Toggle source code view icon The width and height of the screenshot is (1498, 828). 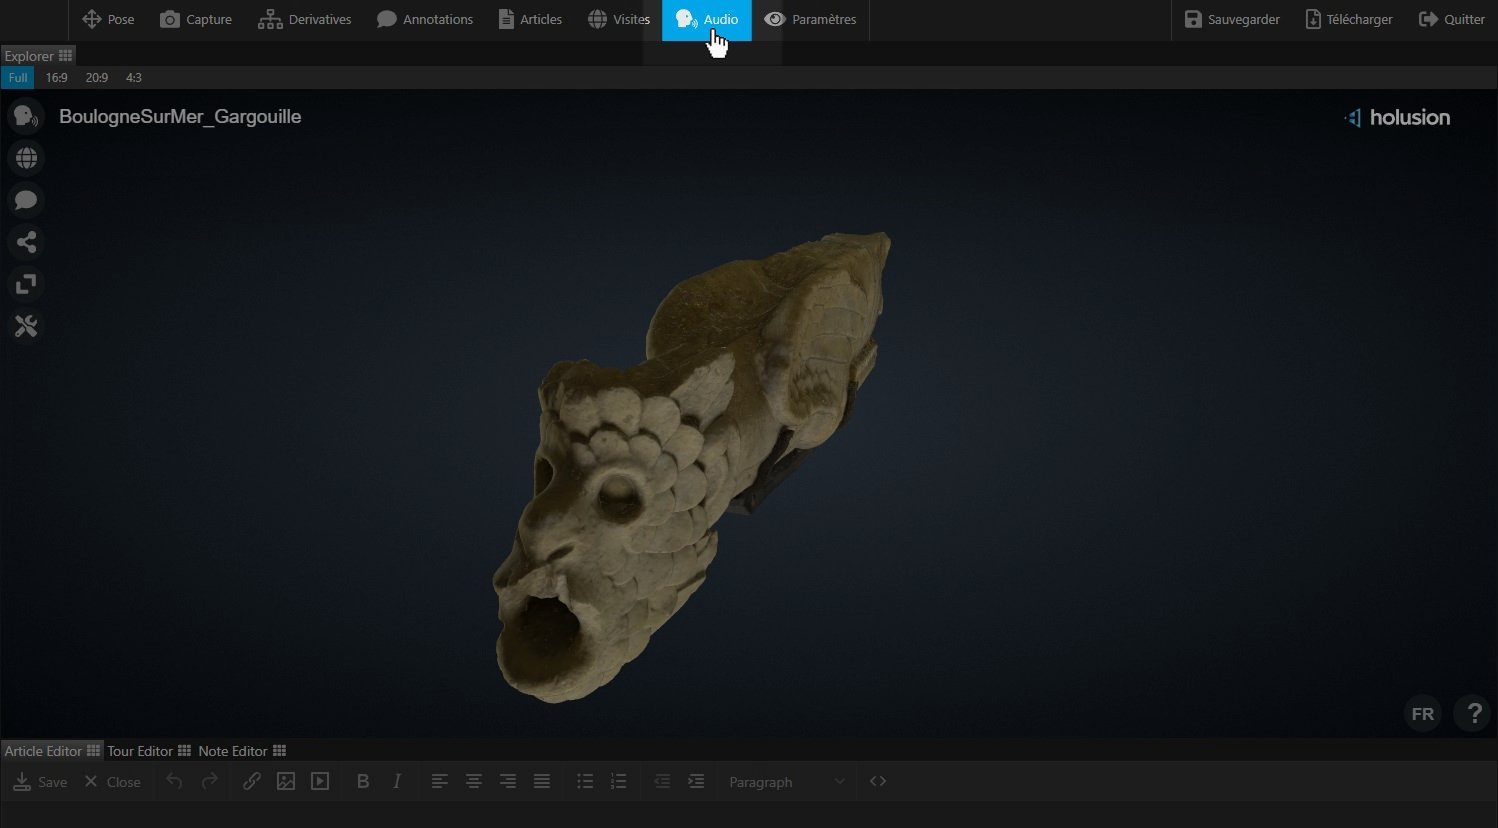coord(878,782)
